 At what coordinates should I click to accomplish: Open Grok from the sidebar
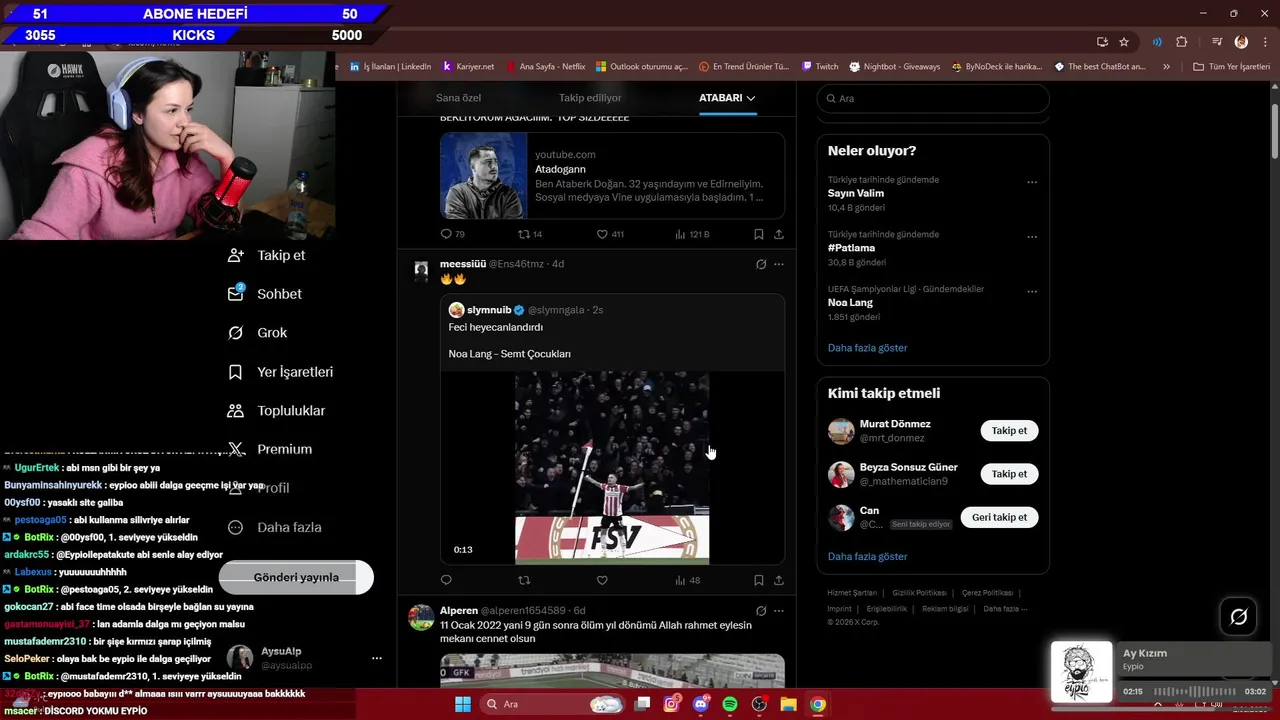258,333
